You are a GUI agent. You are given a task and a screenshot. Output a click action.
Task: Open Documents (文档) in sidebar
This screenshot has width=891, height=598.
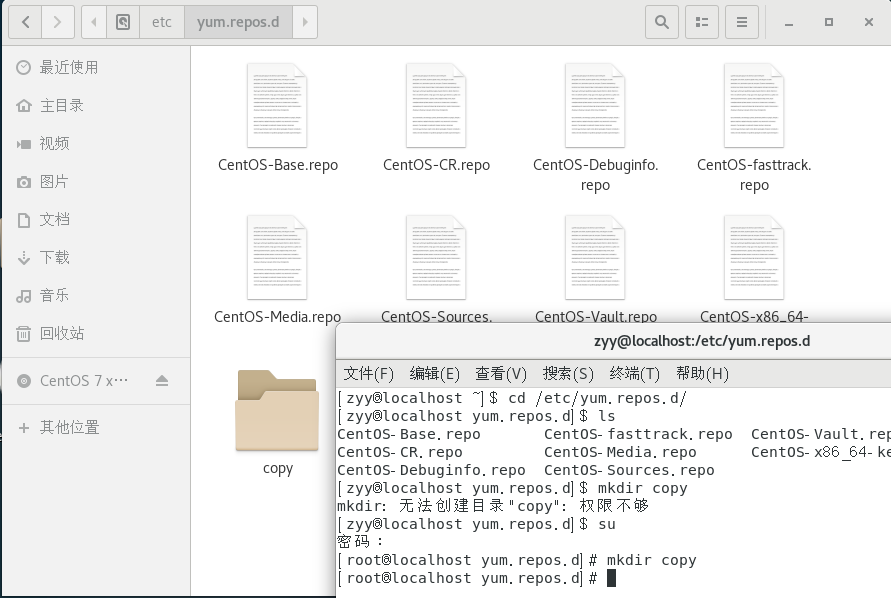95,219
